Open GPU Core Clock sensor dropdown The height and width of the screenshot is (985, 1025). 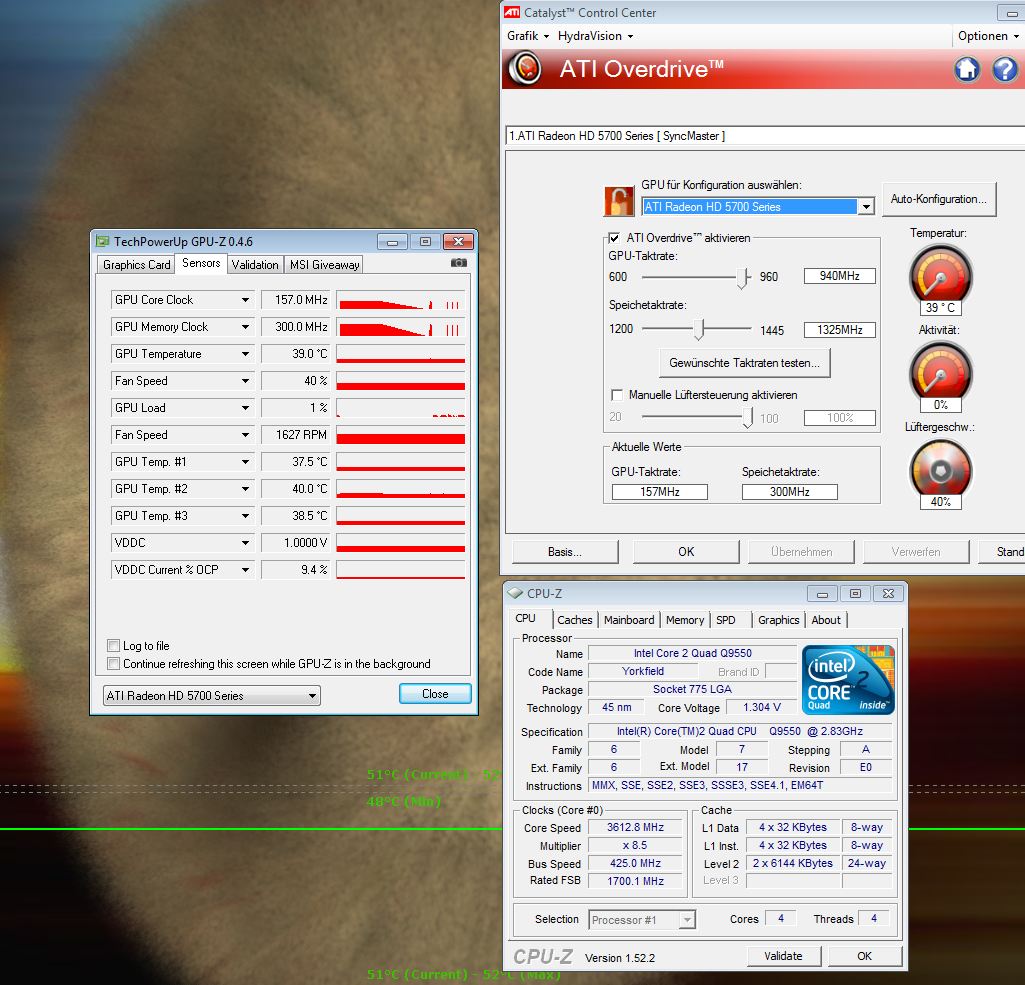click(x=245, y=300)
